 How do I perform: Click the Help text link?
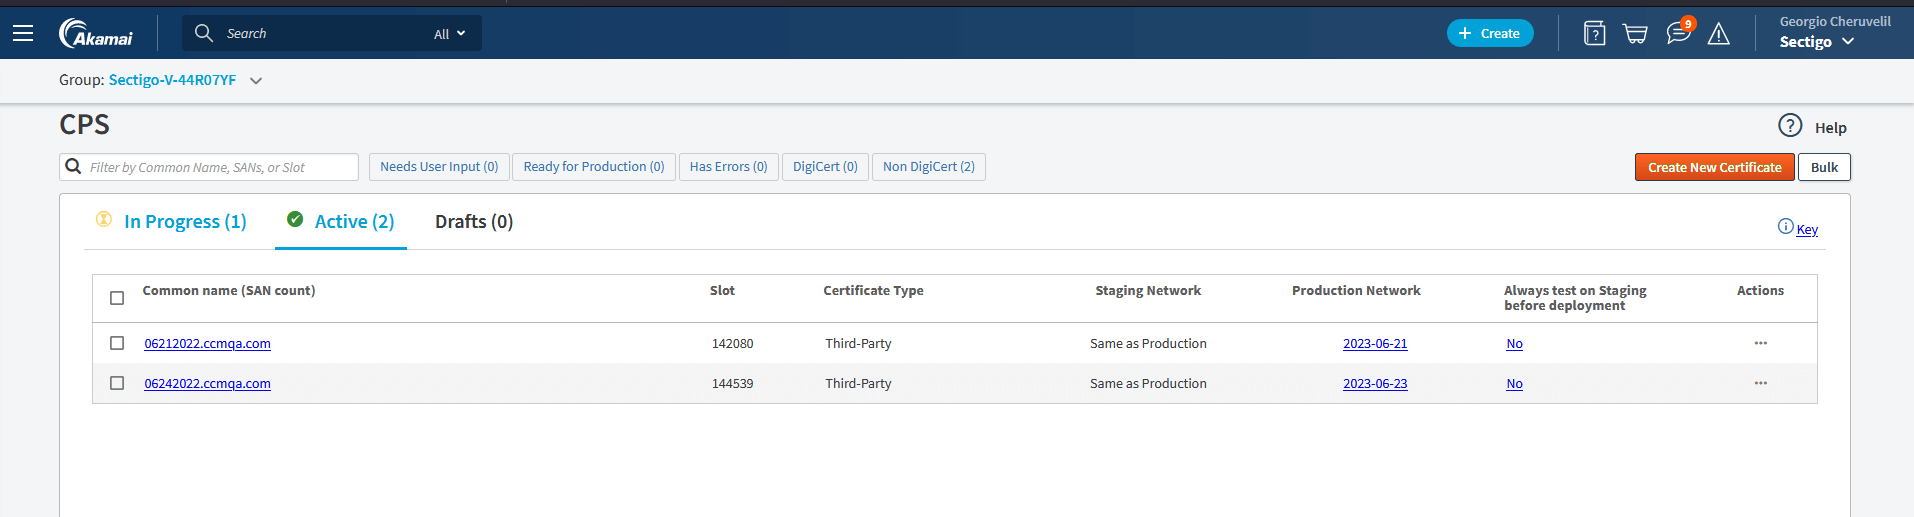1831,128
